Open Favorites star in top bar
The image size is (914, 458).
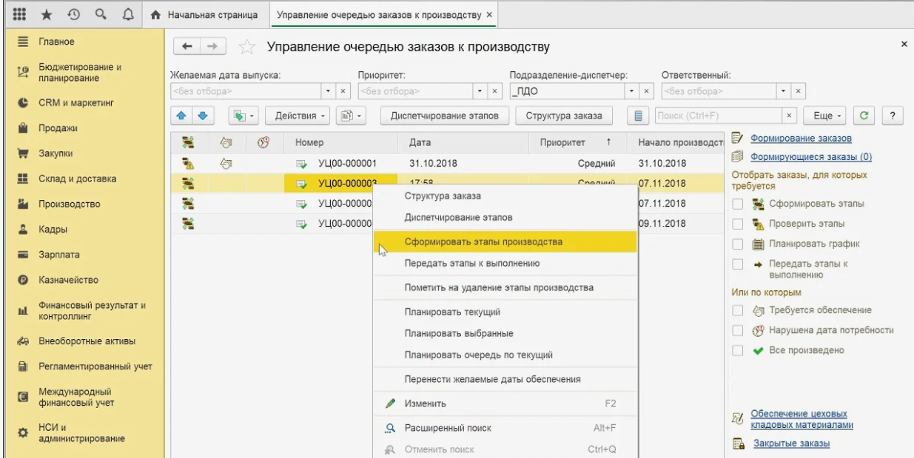point(47,15)
